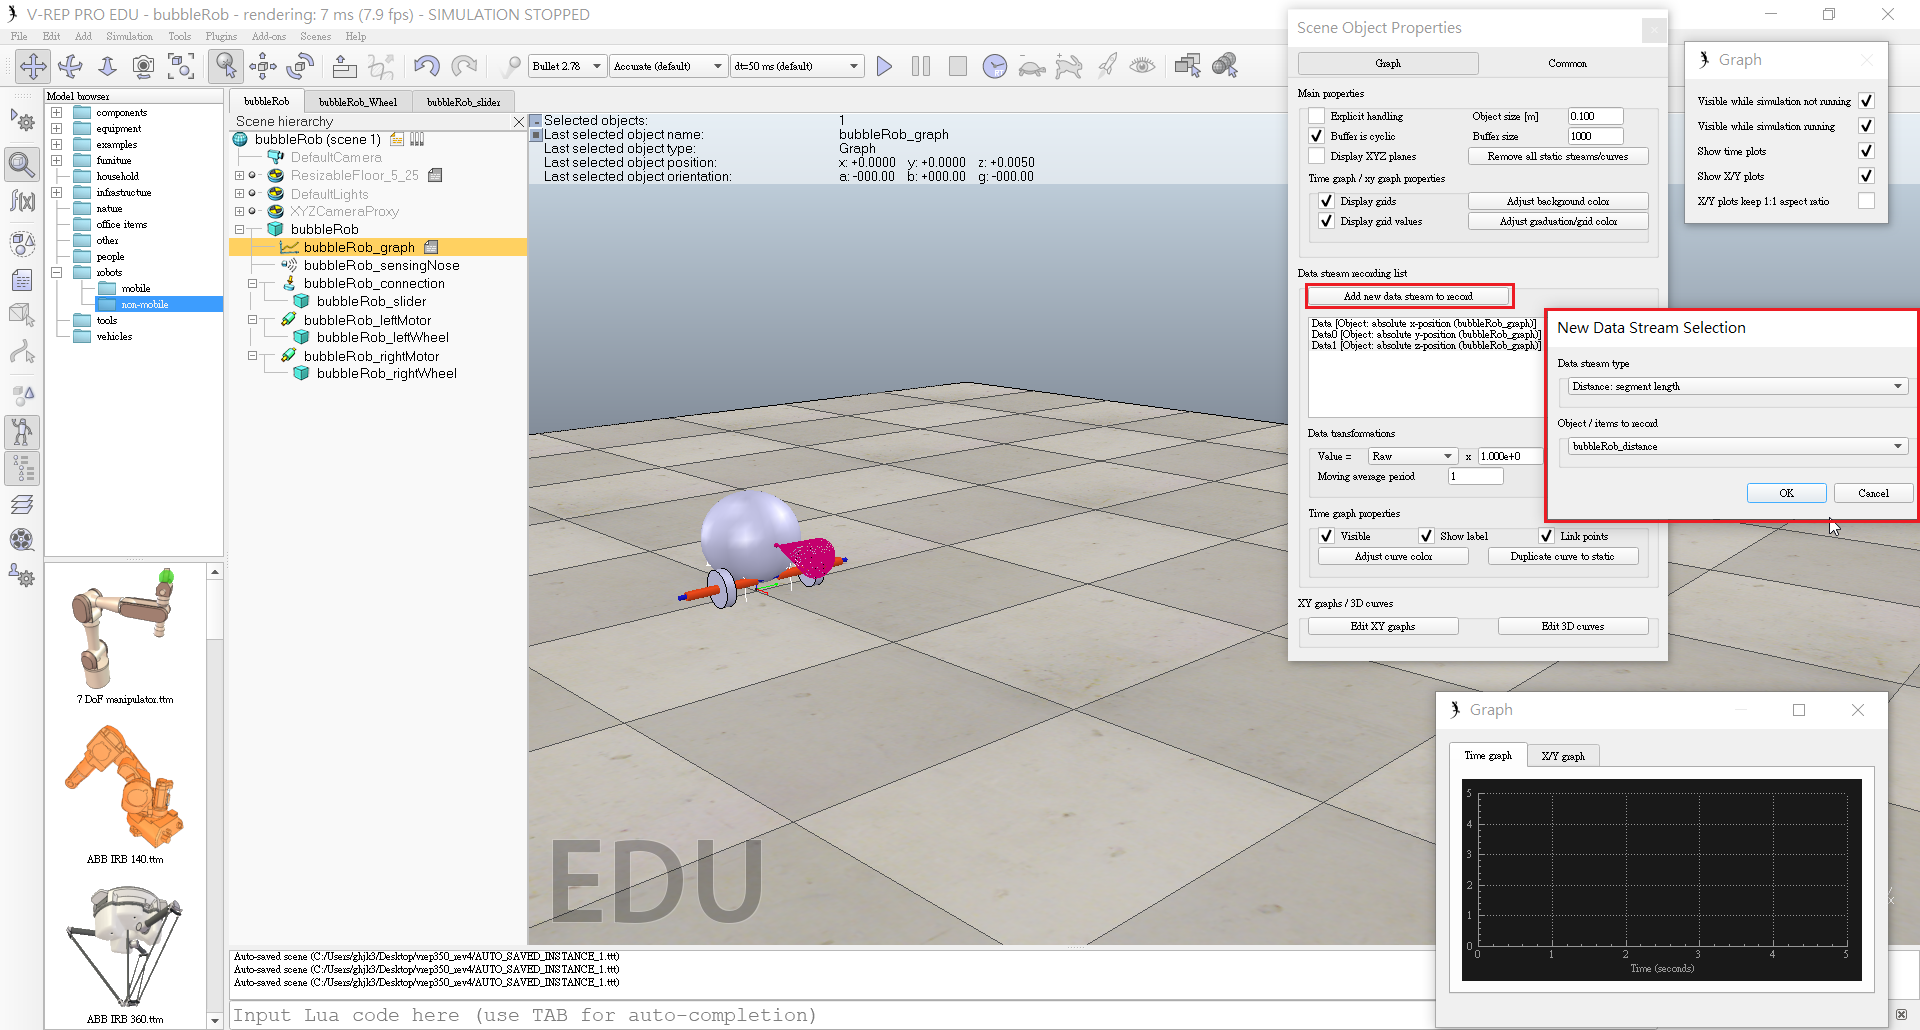1920x1030 pixels.
Task: Pause the simulation
Action: pos(921,66)
